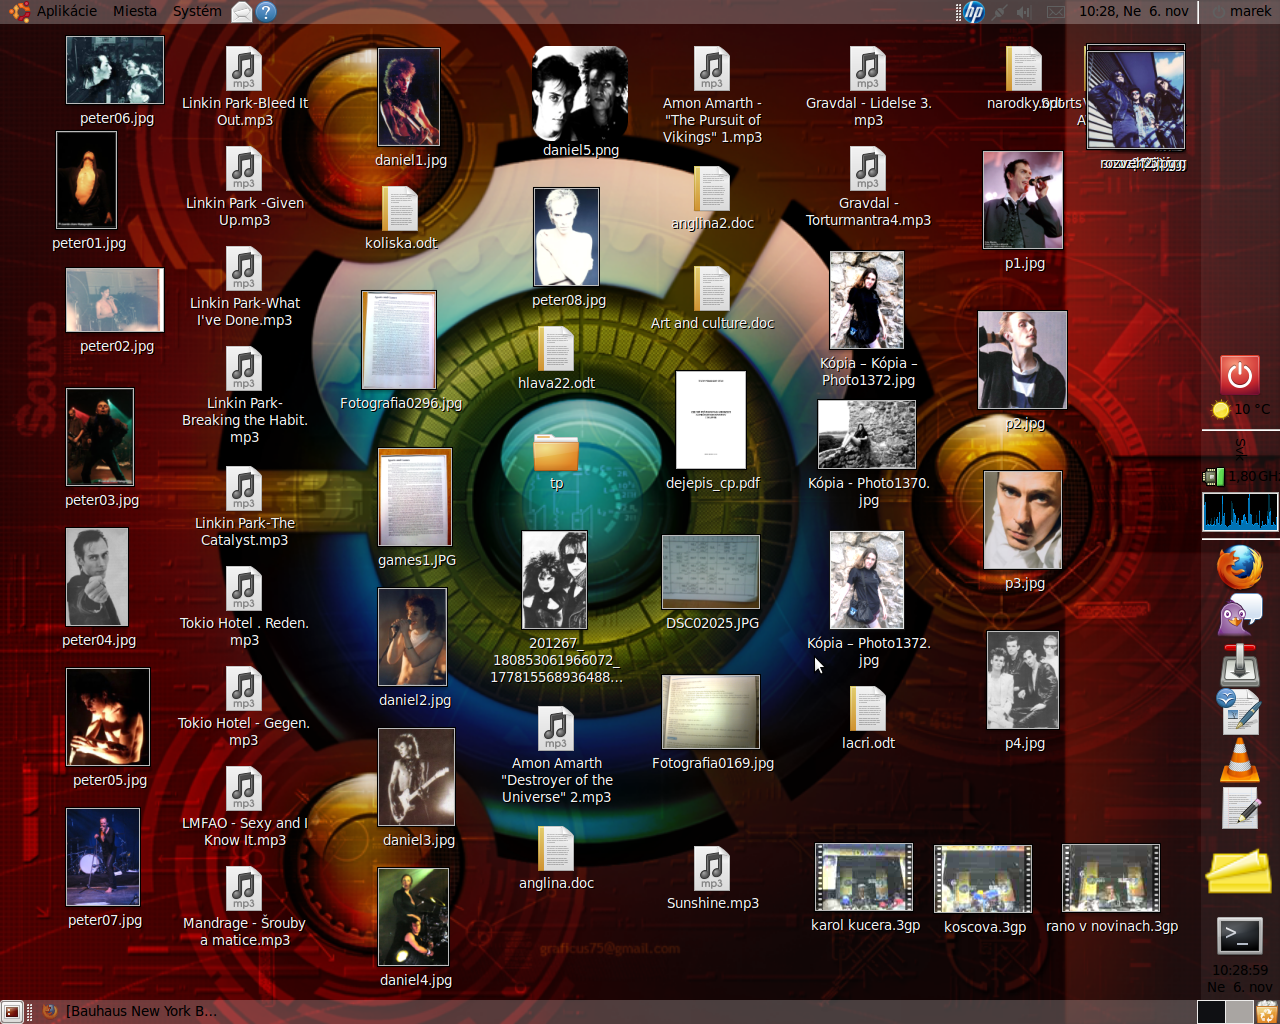This screenshot has width=1280, height=1024.
Task: Open the Aplikácie menu
Action: pos(67,12)
